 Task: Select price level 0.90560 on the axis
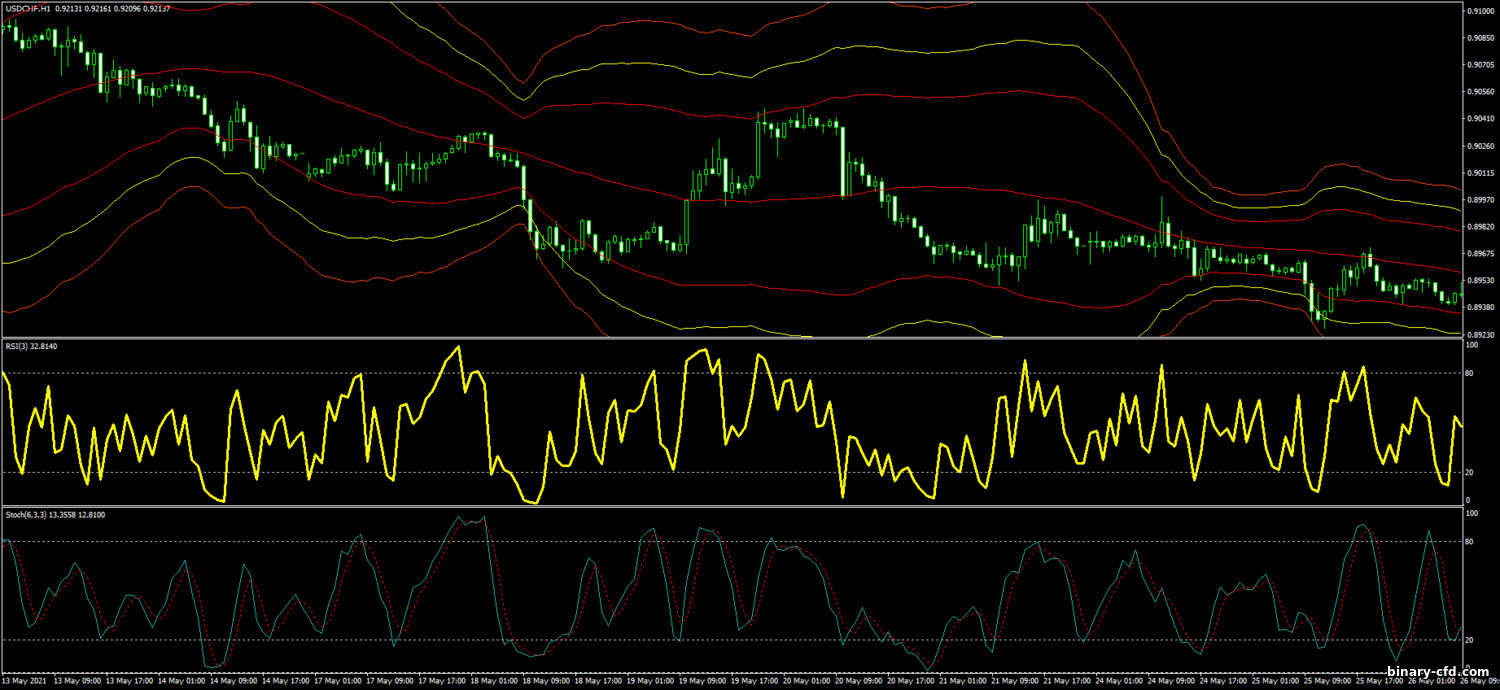point(1479,92)
